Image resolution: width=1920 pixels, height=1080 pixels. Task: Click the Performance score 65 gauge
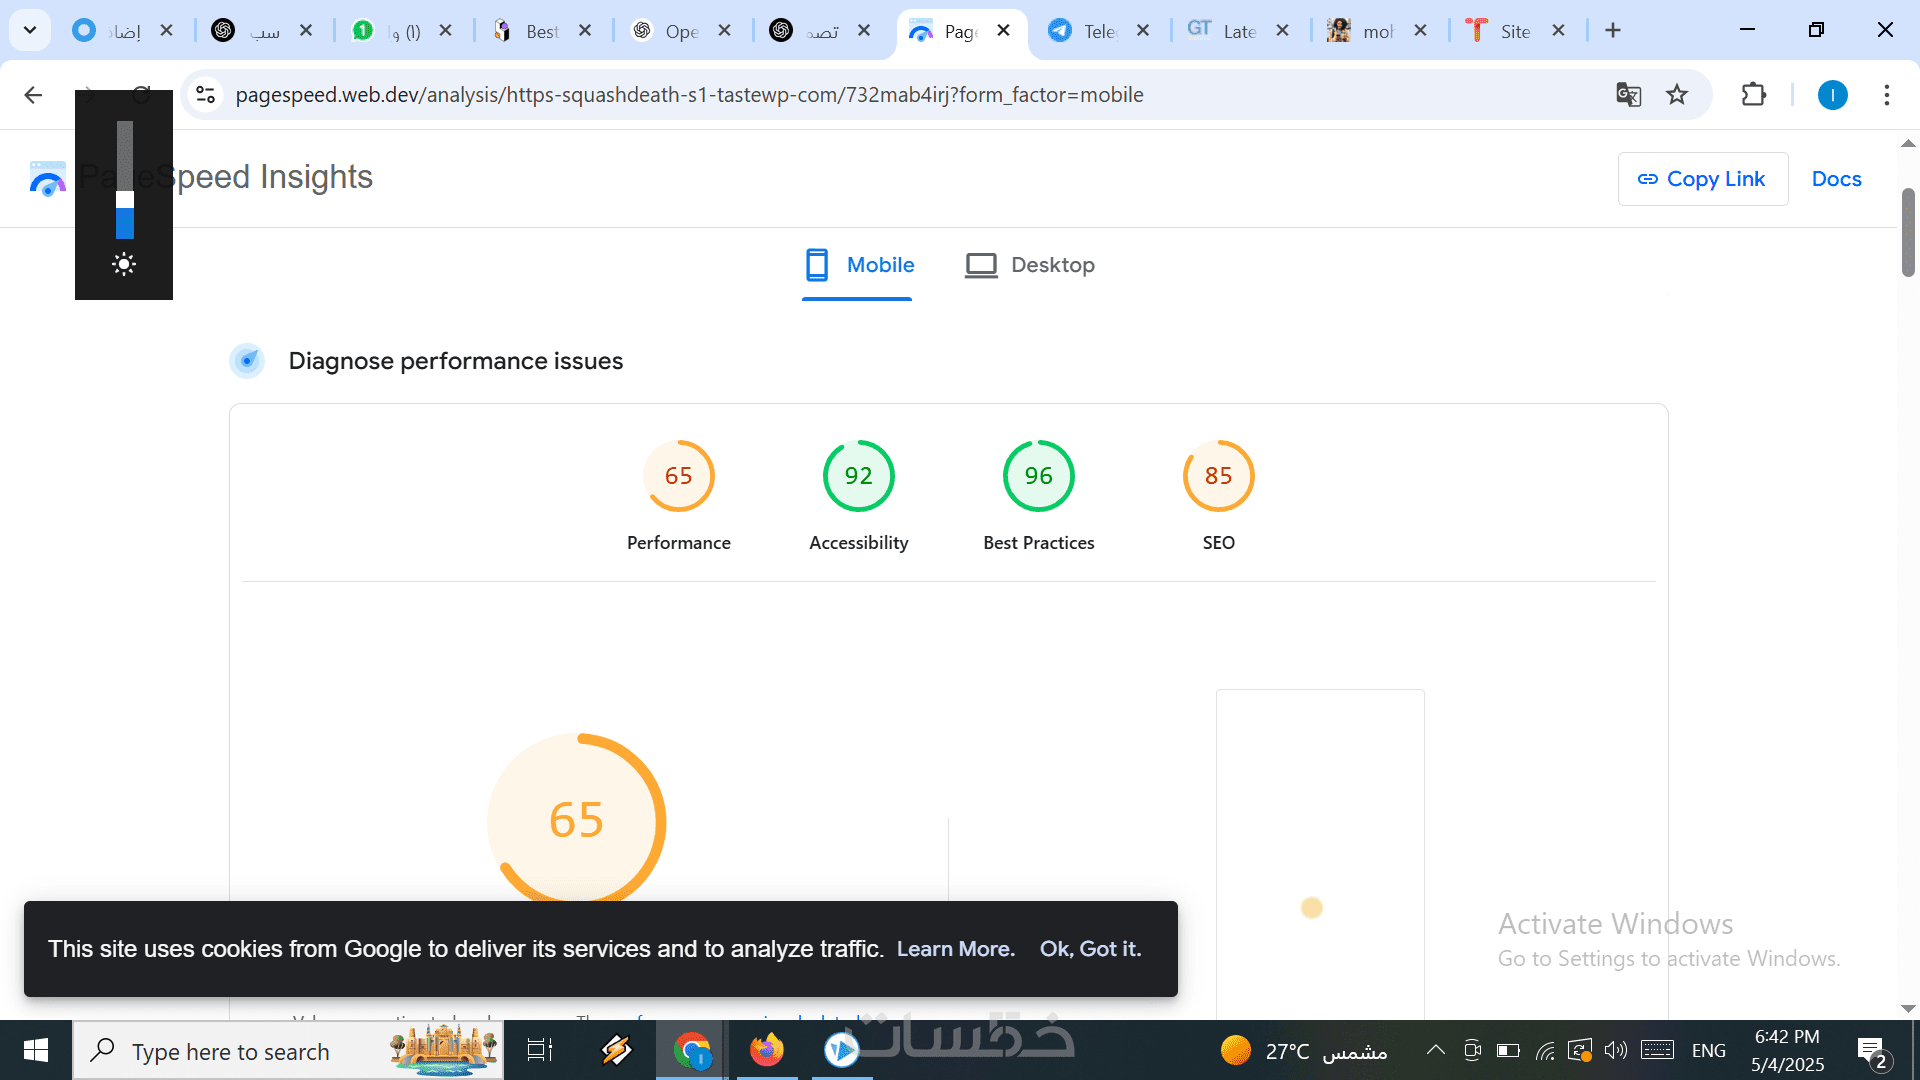pos(678,476)
